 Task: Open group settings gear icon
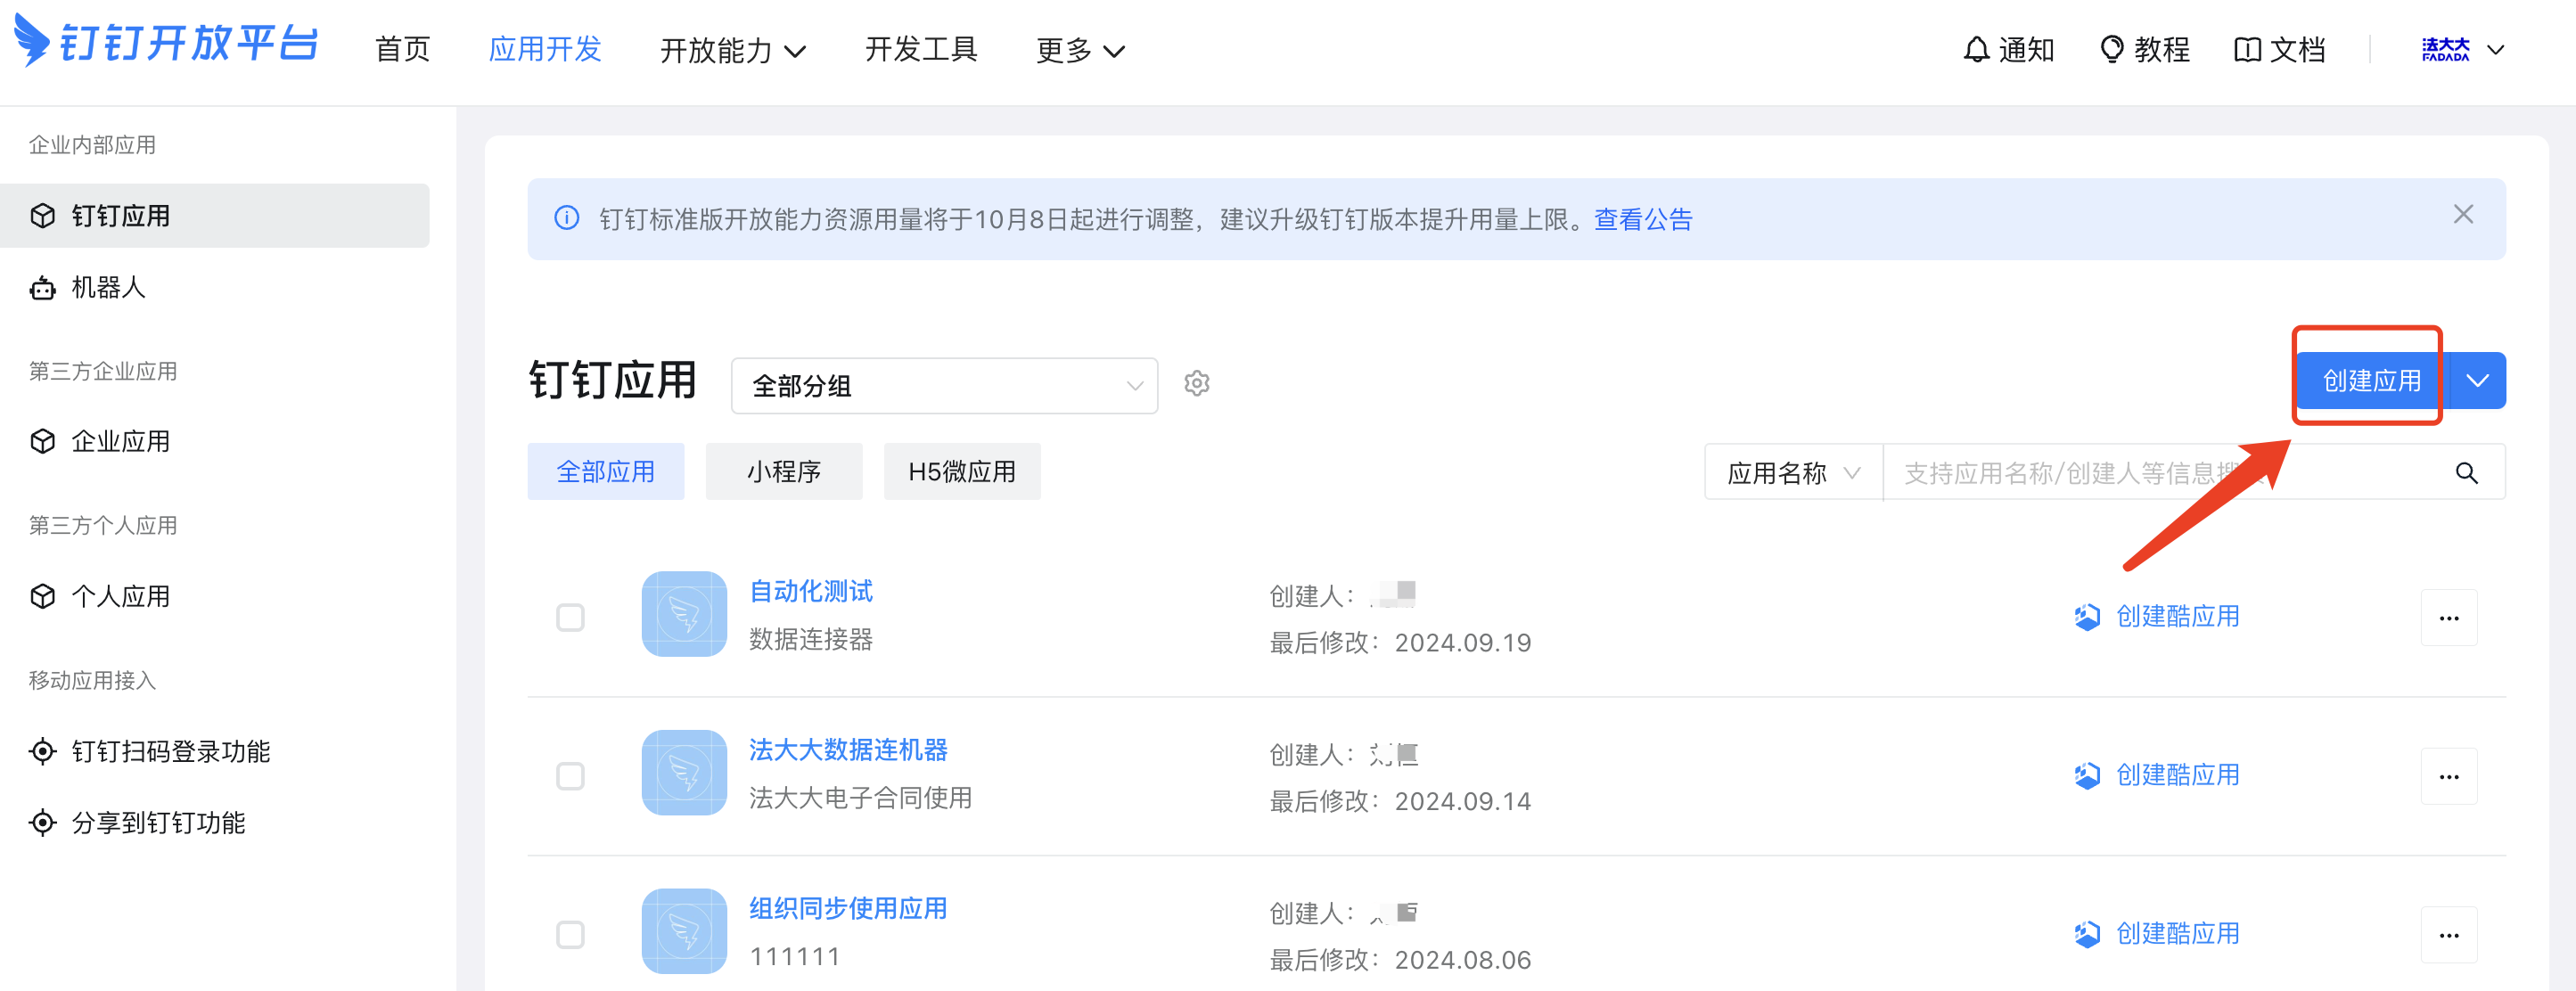[1196, 383]
